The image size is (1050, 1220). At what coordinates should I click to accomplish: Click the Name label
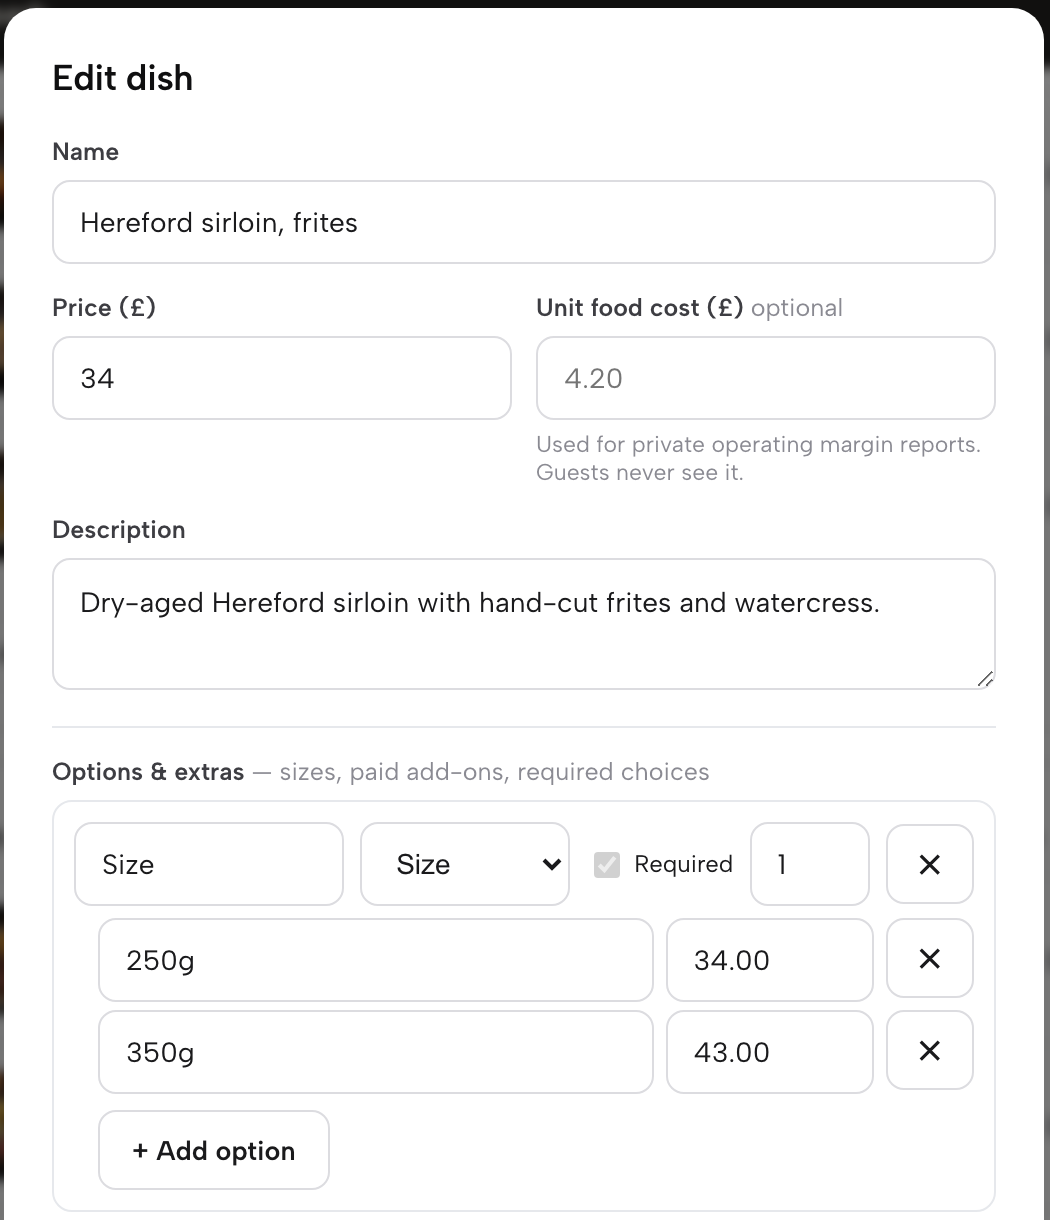[x=86, y=152]
